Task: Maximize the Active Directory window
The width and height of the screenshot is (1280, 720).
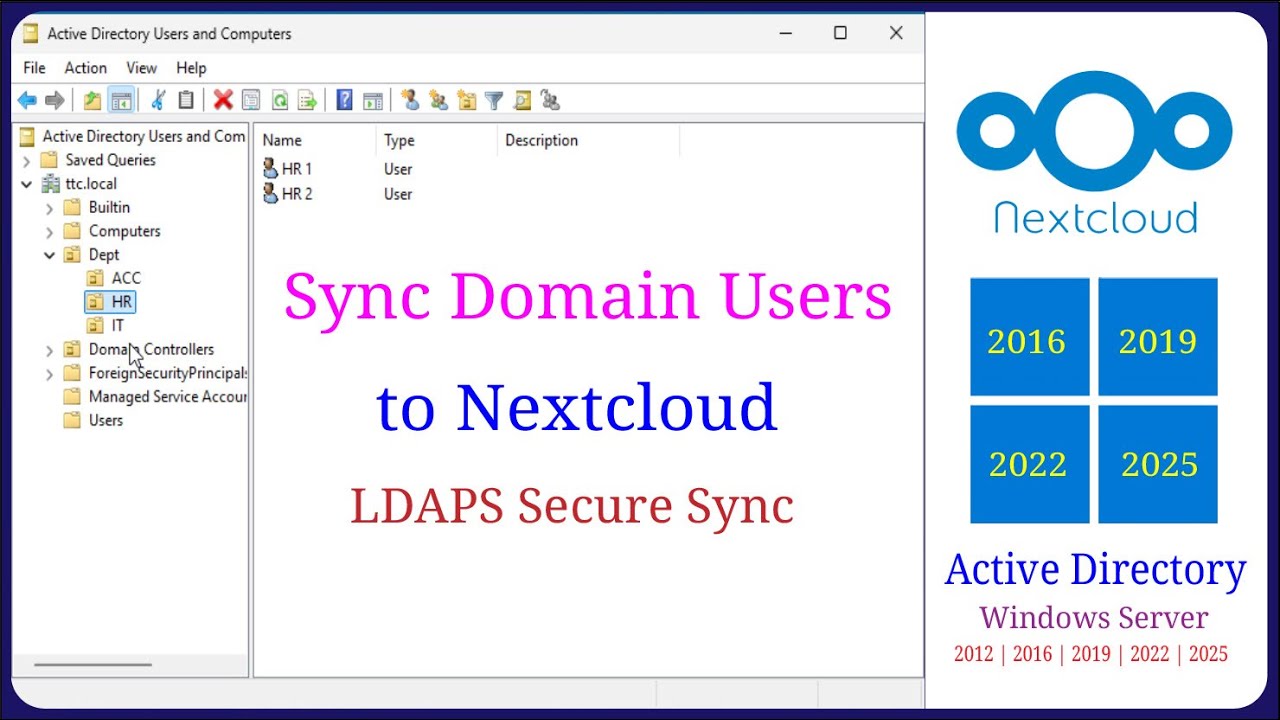Action: pyautogui.click(x=840, y=33)
